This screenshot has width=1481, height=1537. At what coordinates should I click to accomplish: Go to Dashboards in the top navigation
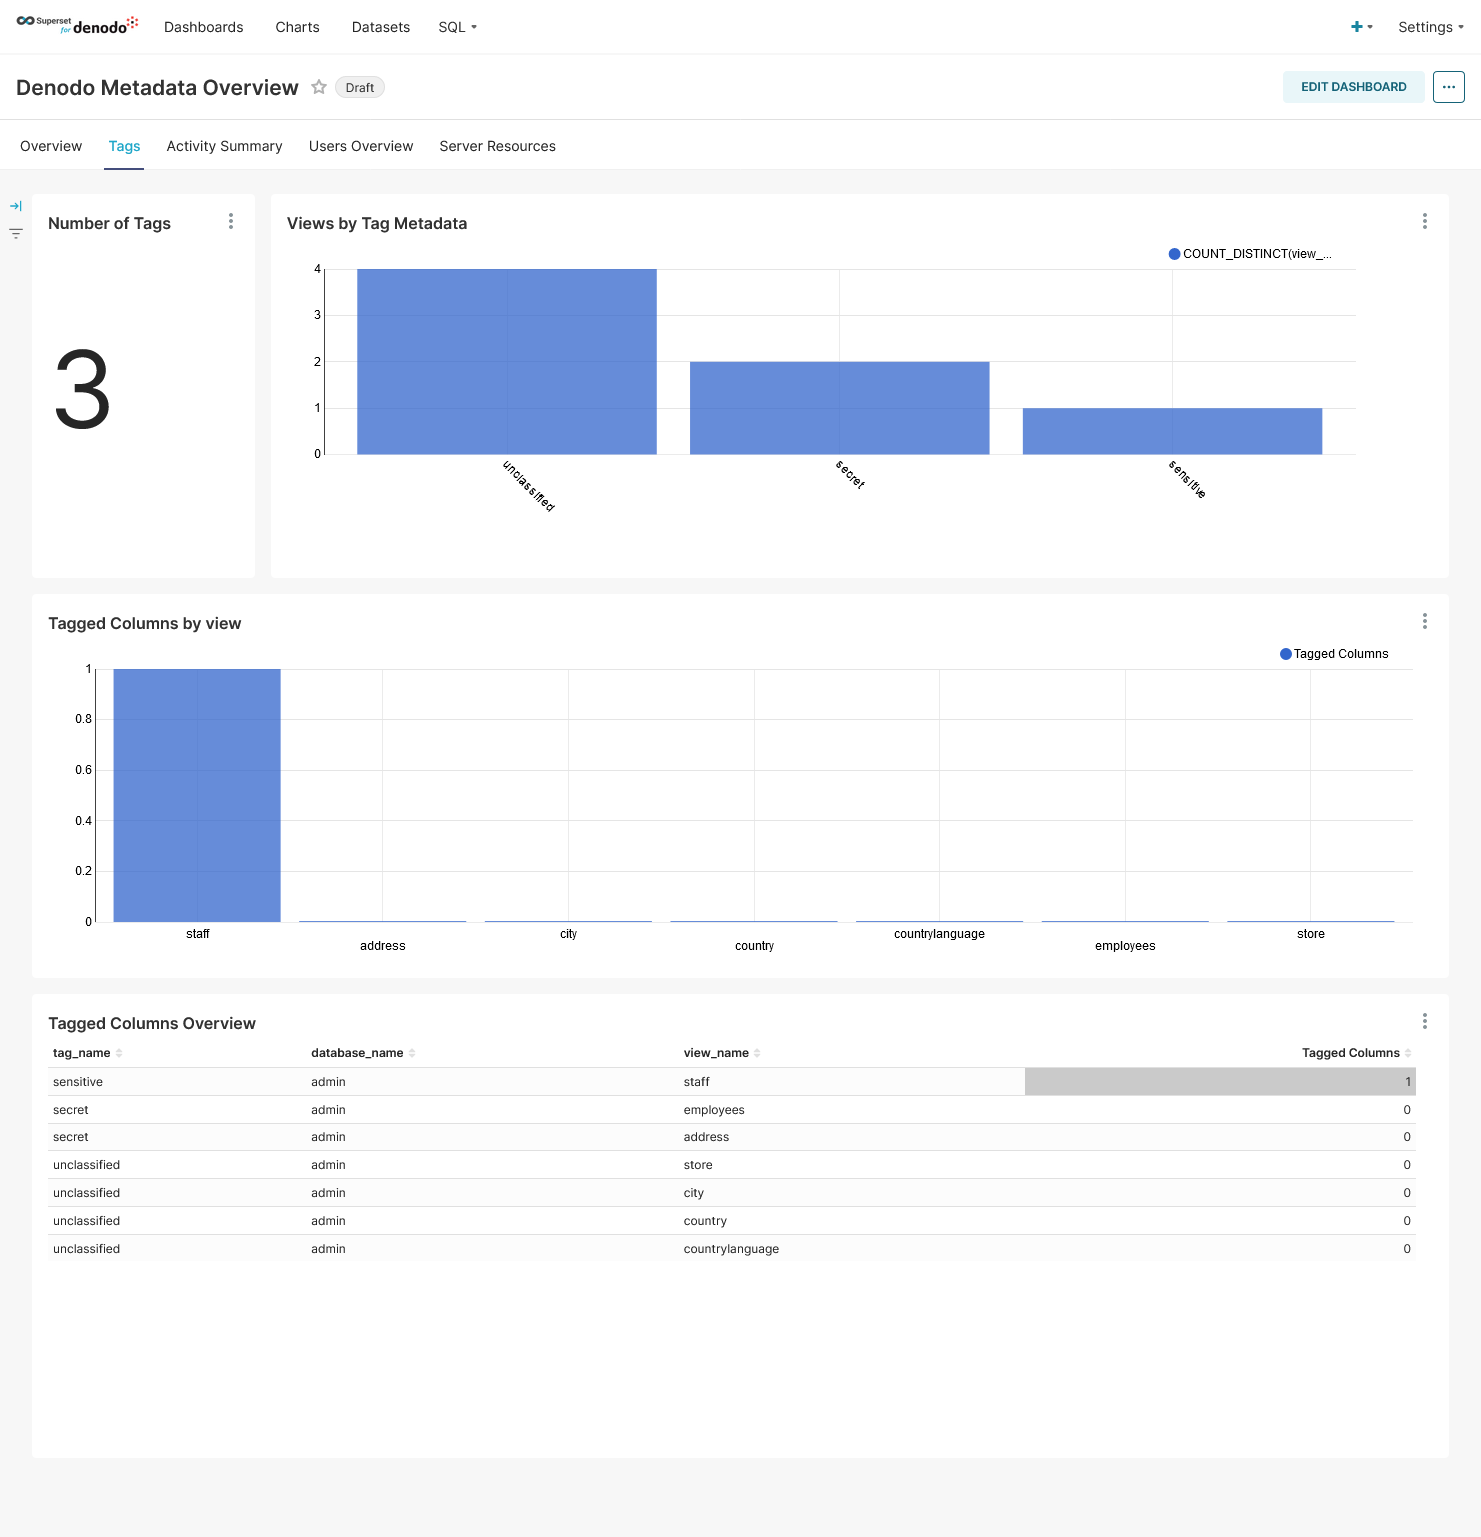204,27
